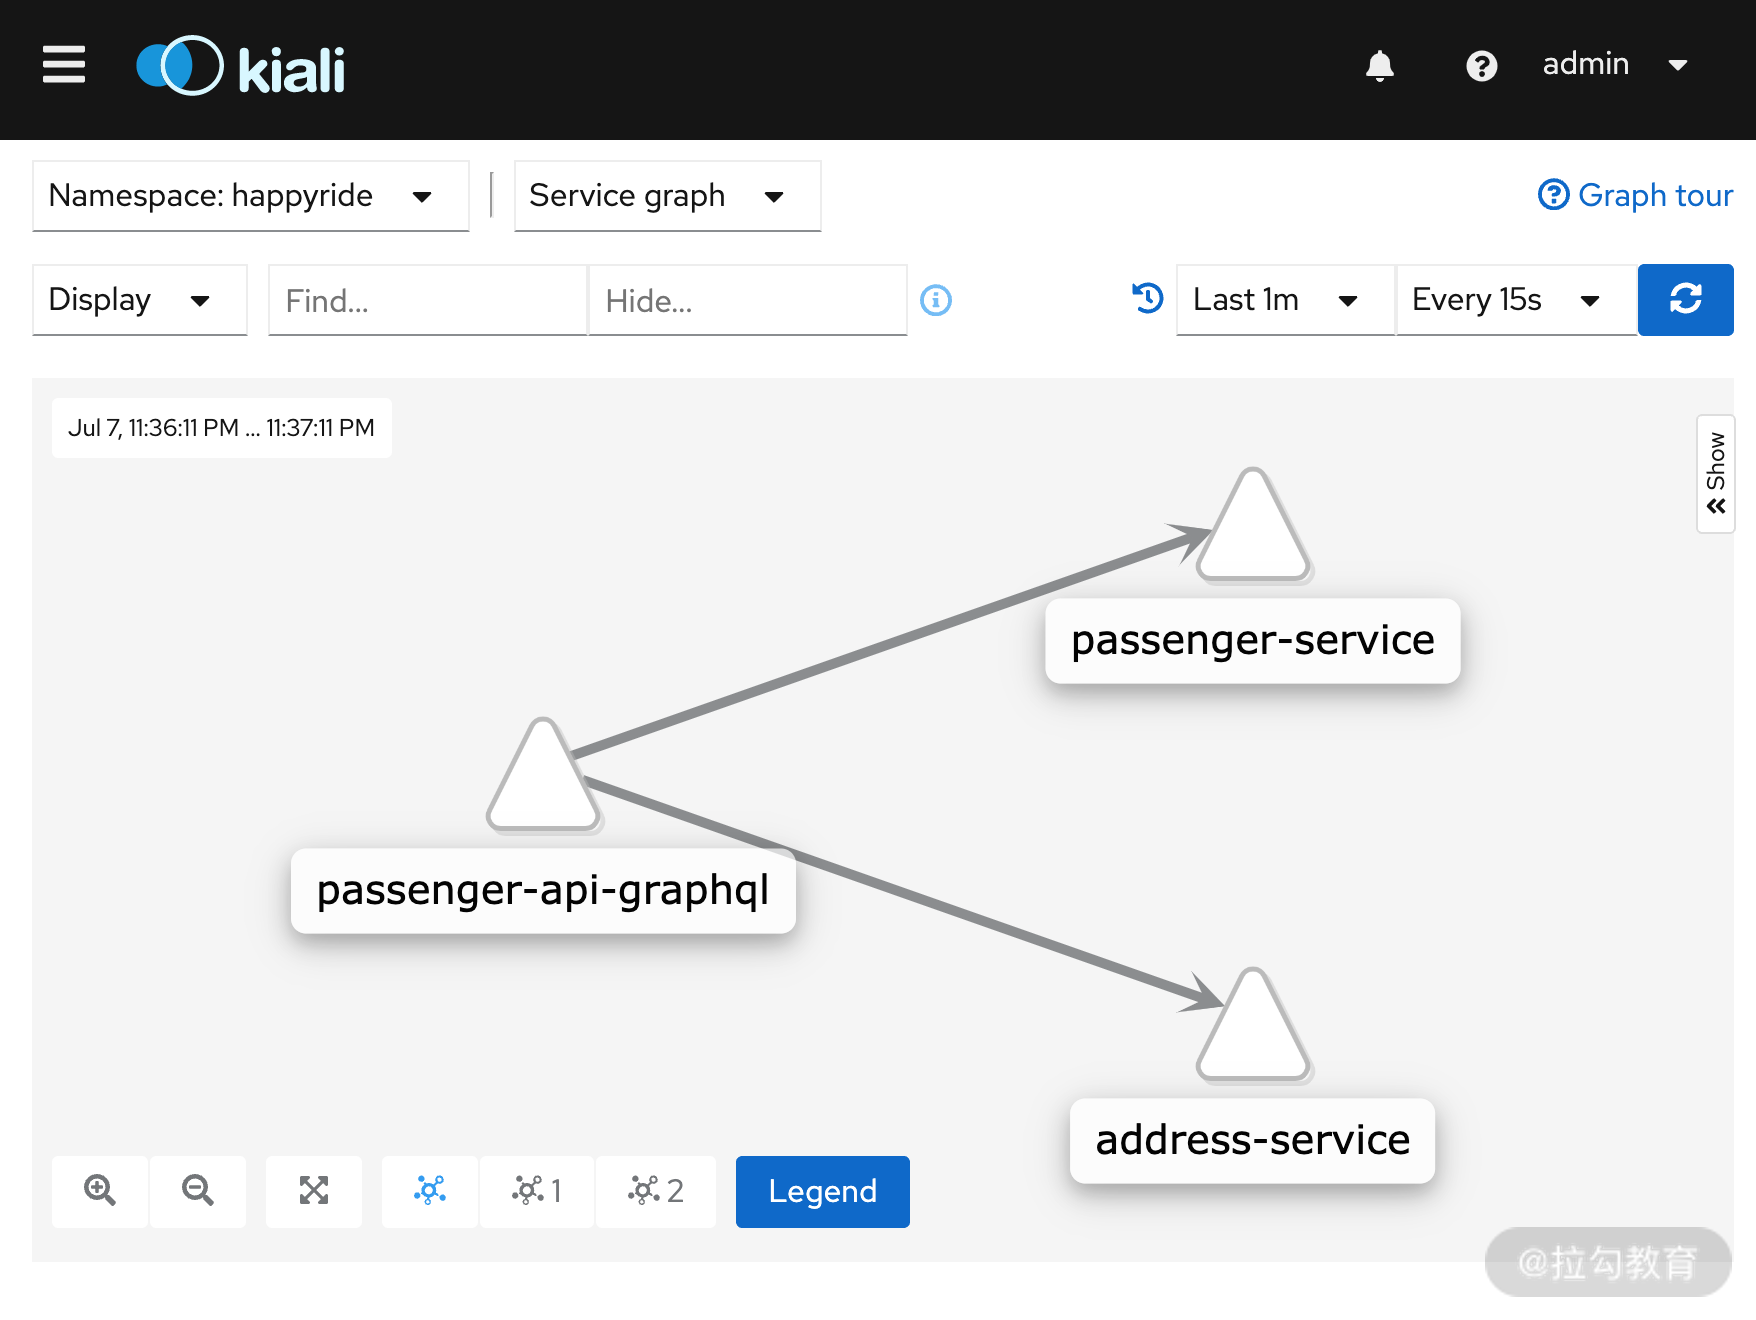Click the refresh graph button
The image size is (1756, 1320).
(1685, 300)
